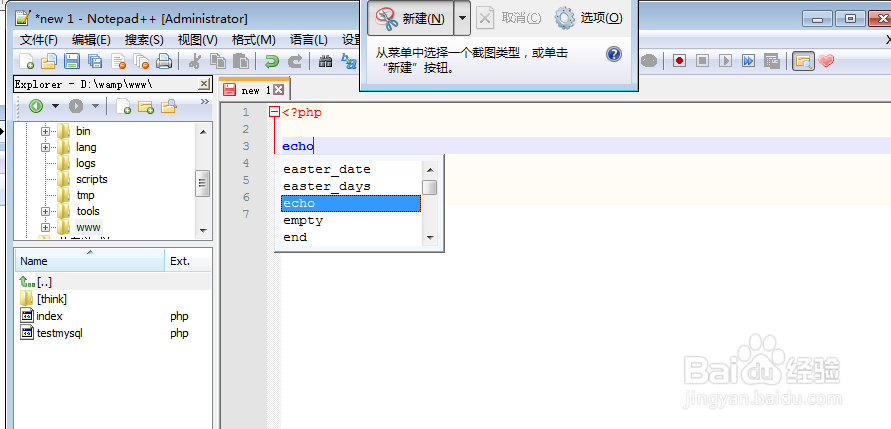Image resolution: width=891 pixels, height=429 pixels.
Task: Click 新建(N) in Snipping Tool
Action: click(410, 18)
